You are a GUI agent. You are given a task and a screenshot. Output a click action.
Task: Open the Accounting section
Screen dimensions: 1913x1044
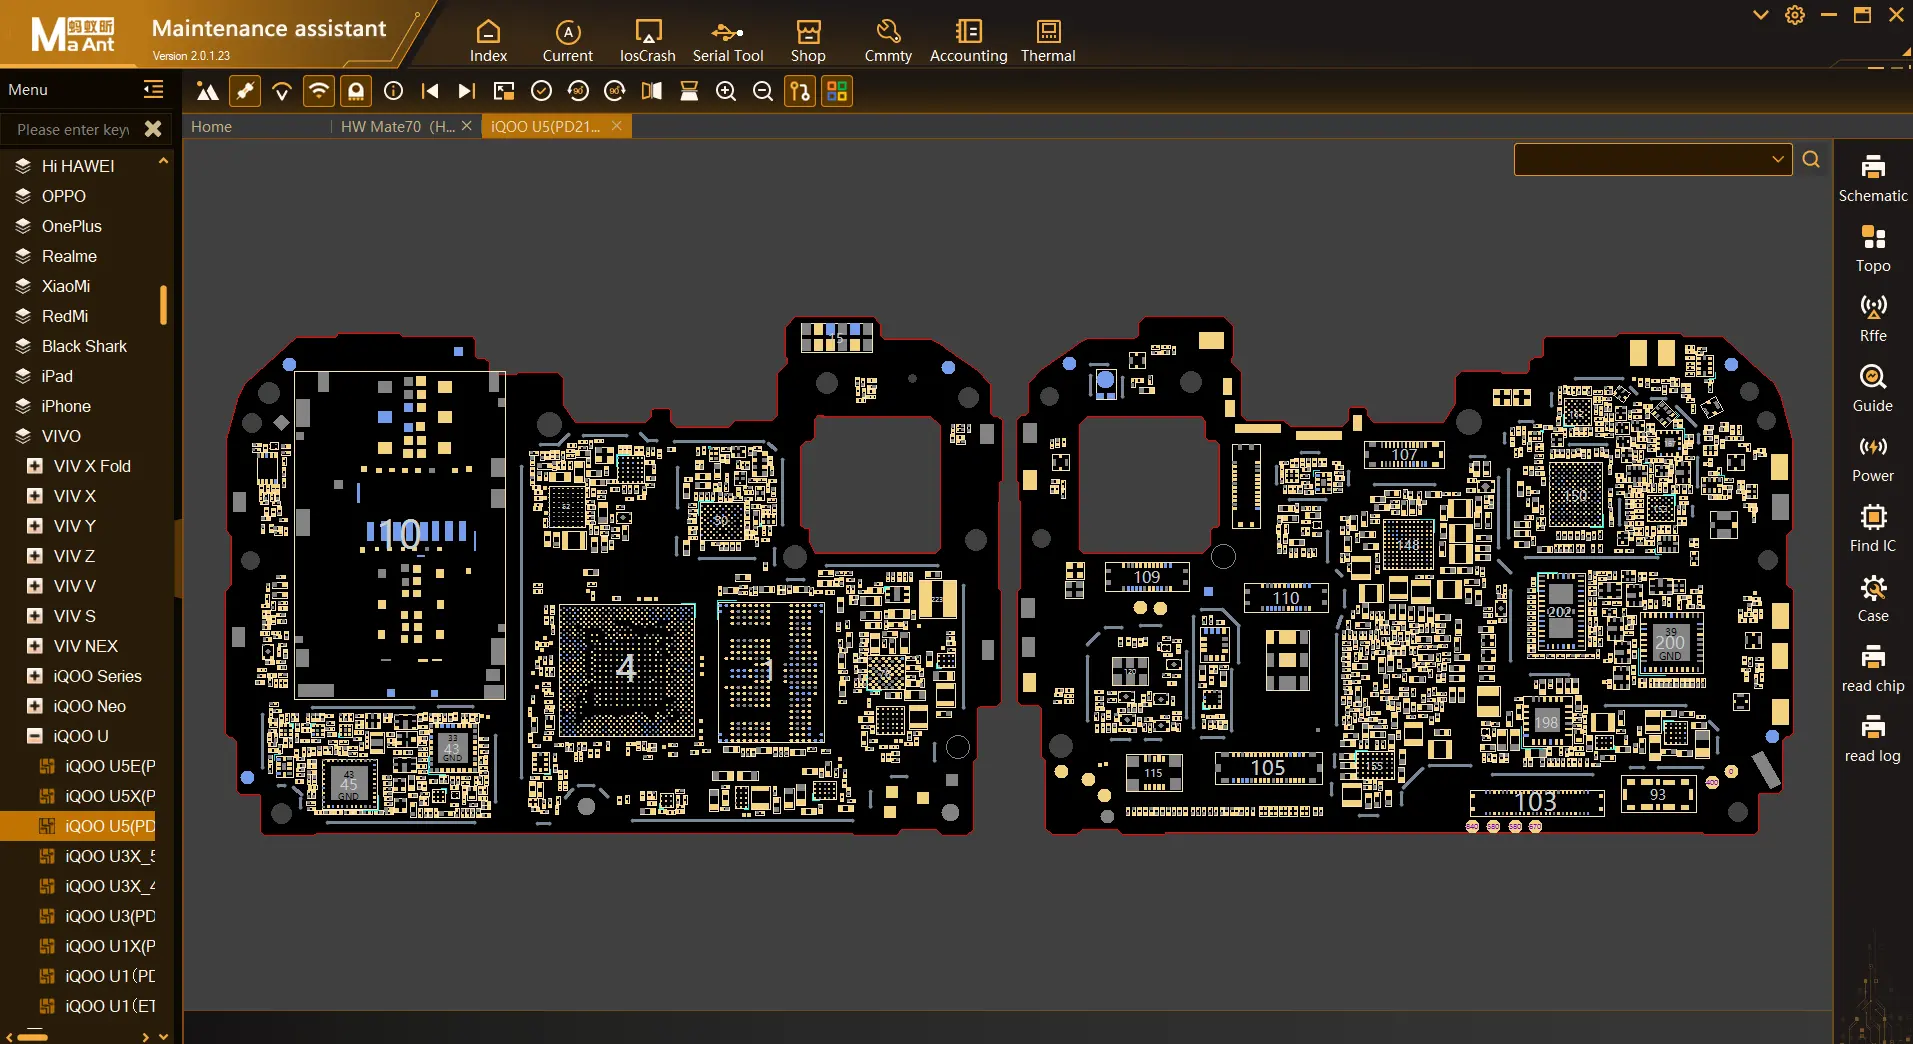point(968,41)
